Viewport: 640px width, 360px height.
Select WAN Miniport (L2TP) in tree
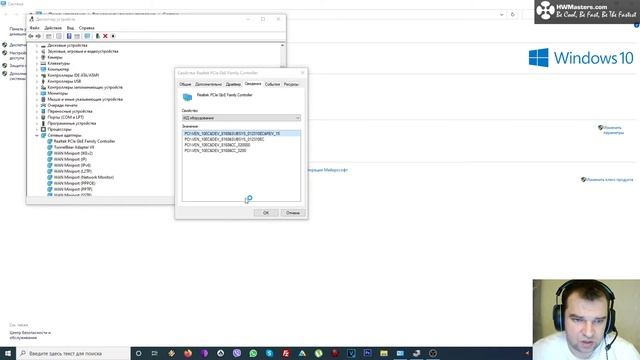[x=73, y=171]
